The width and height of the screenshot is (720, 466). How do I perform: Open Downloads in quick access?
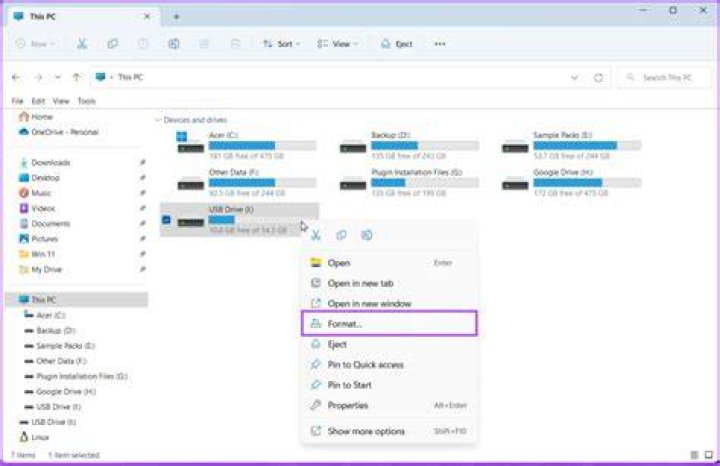[x=45, y=163]
